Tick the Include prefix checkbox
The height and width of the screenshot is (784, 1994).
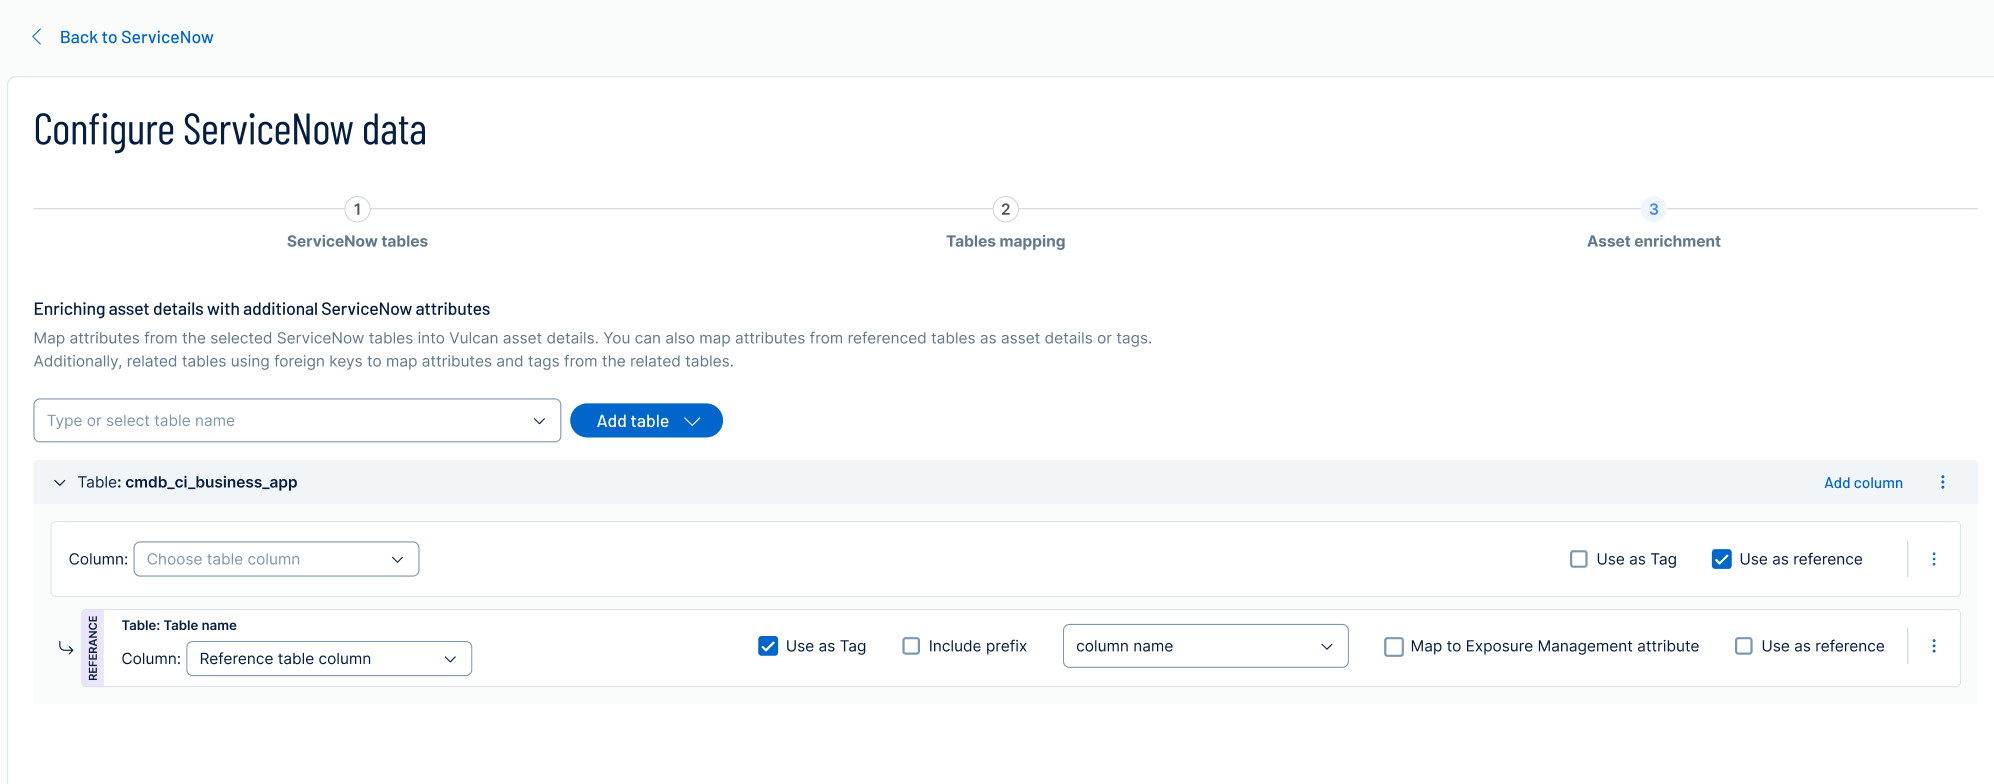tap(911, 646)
